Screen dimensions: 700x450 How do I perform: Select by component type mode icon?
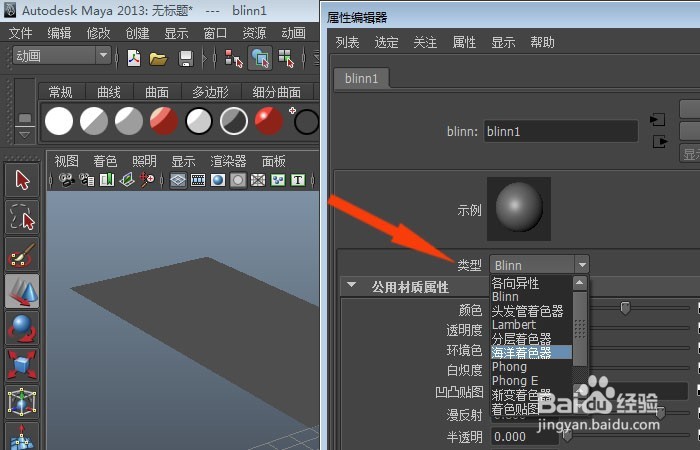[286, 58]
